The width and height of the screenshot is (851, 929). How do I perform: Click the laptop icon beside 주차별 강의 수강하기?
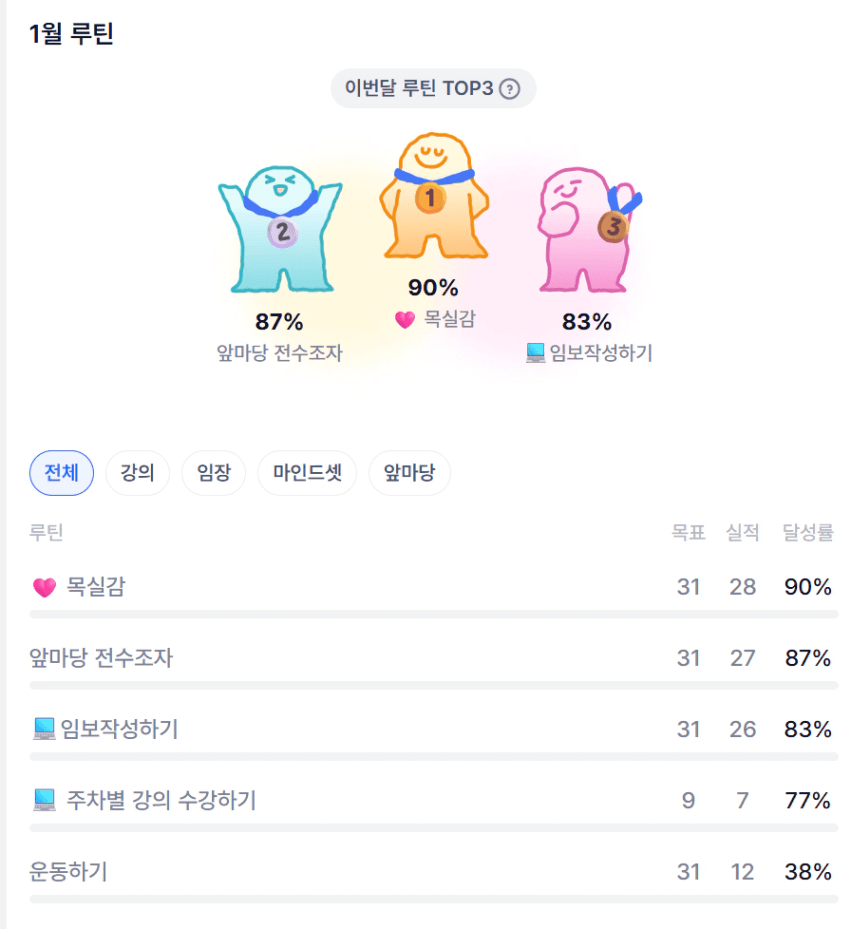click(44, 800)
